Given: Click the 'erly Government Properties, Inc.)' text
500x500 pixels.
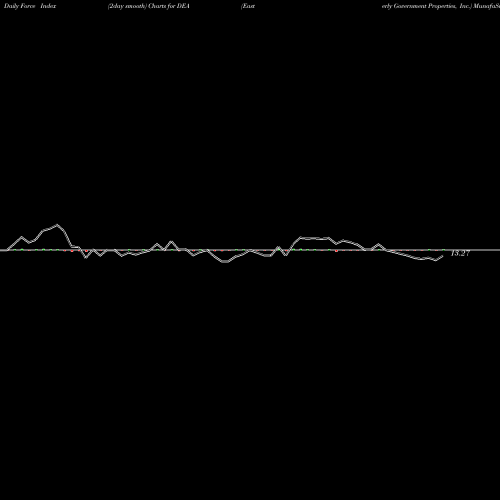Looking at the screenshot, I should [x=427, y=6].
